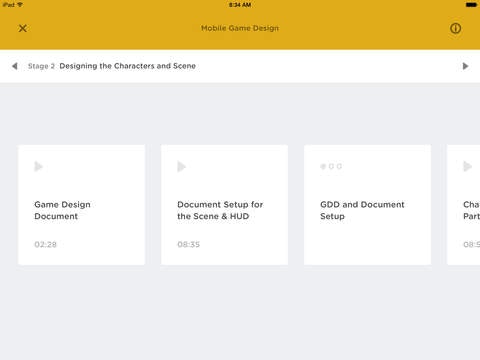Open the Document Setup for the Scene & HUD card
Screen dimensions: 480x360
pos(224,205)
